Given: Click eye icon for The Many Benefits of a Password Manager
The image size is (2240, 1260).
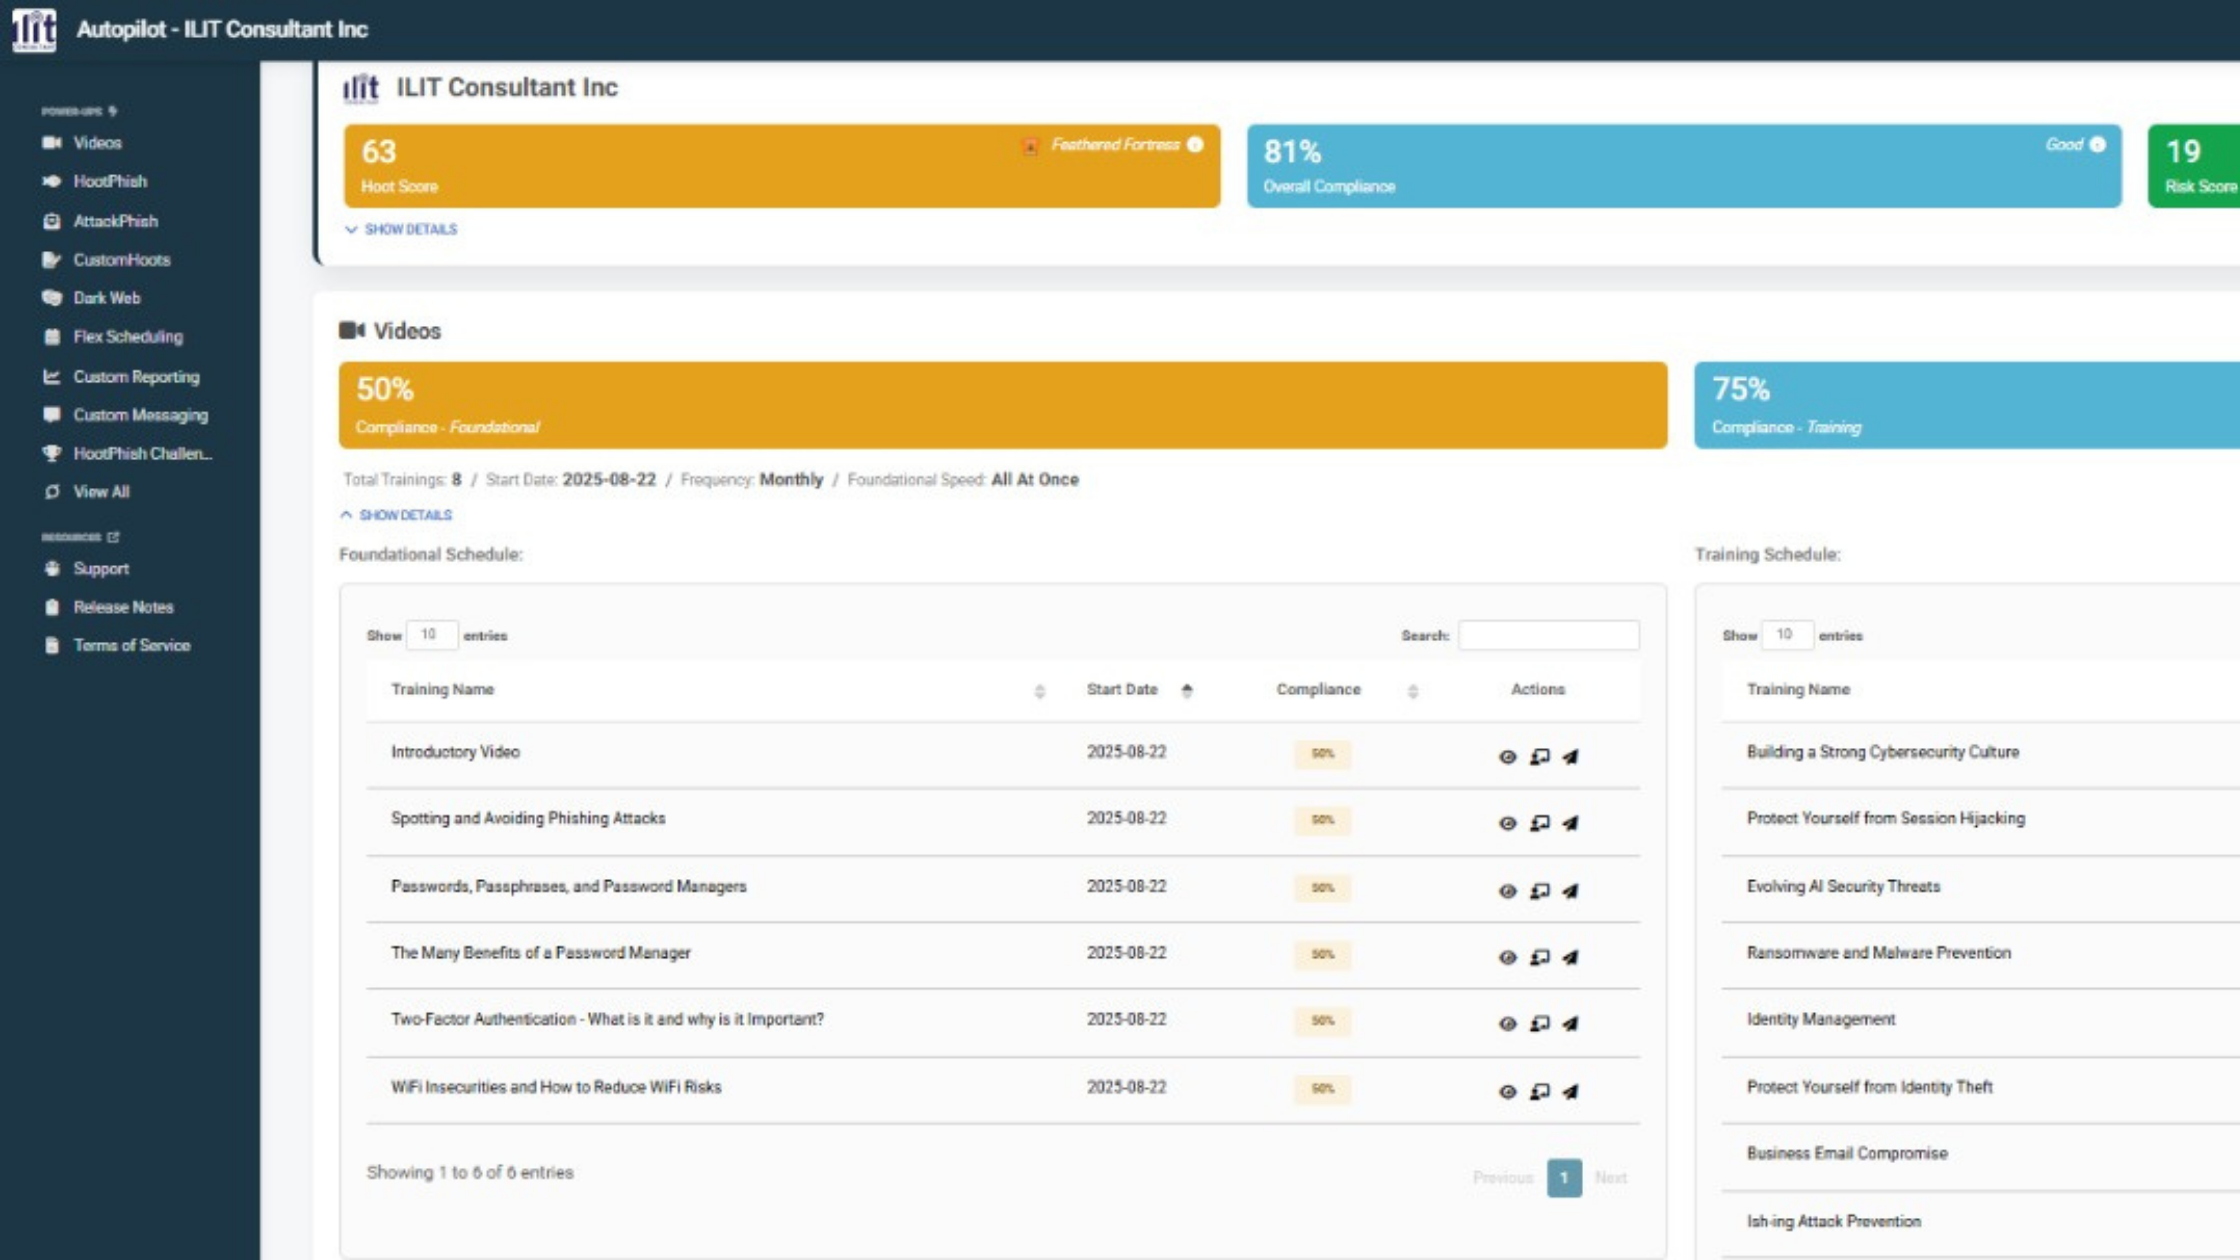Looking at the screenshot, I should [x=1507, y=958].
